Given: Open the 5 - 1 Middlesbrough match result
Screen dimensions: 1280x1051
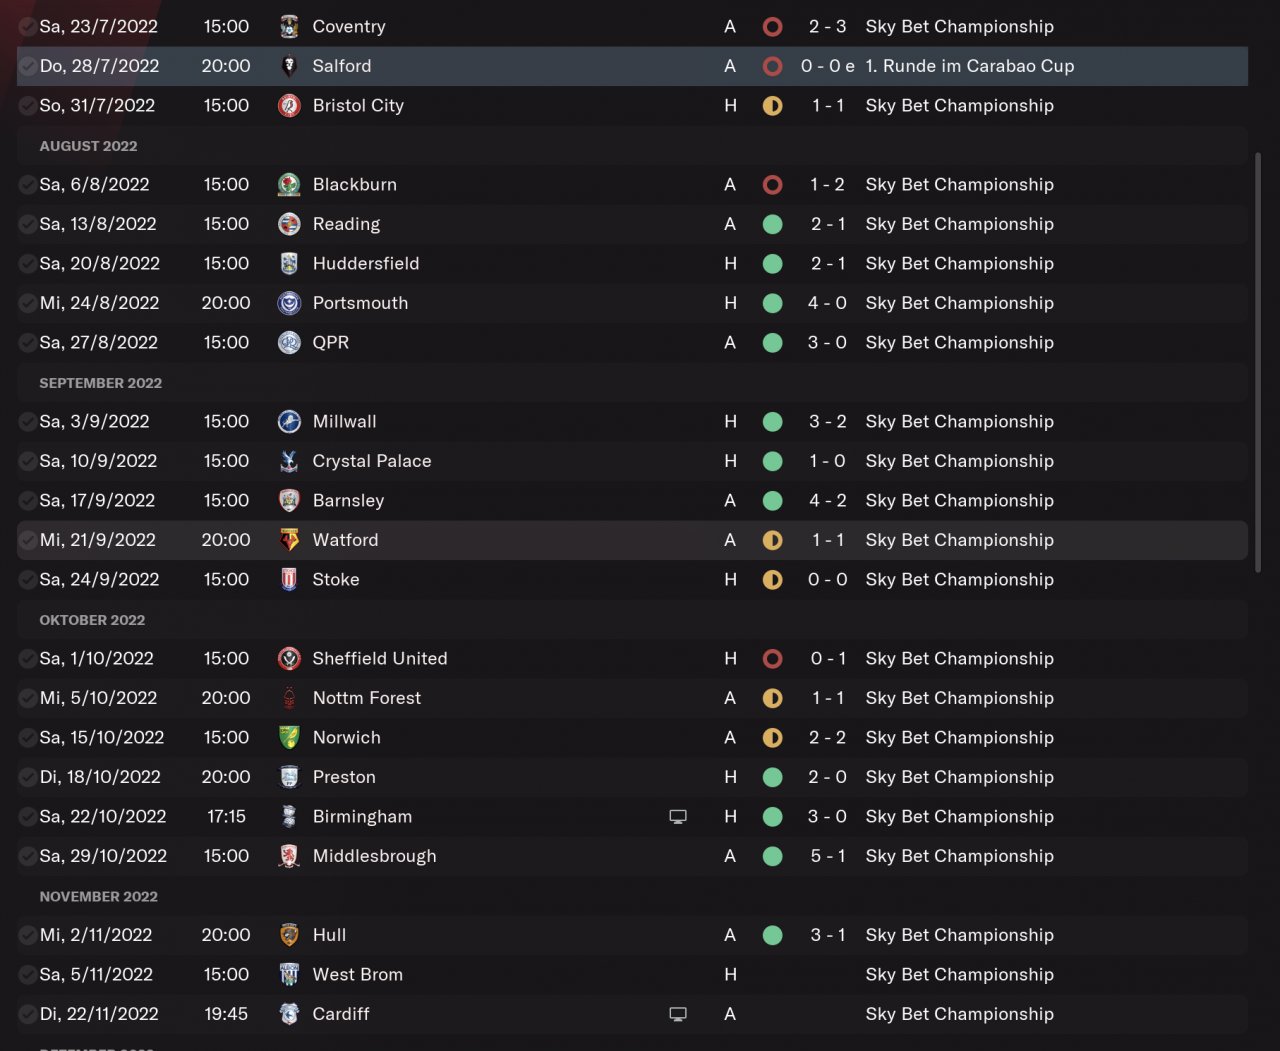Looking at the screenshot, I should coord(827,856).
